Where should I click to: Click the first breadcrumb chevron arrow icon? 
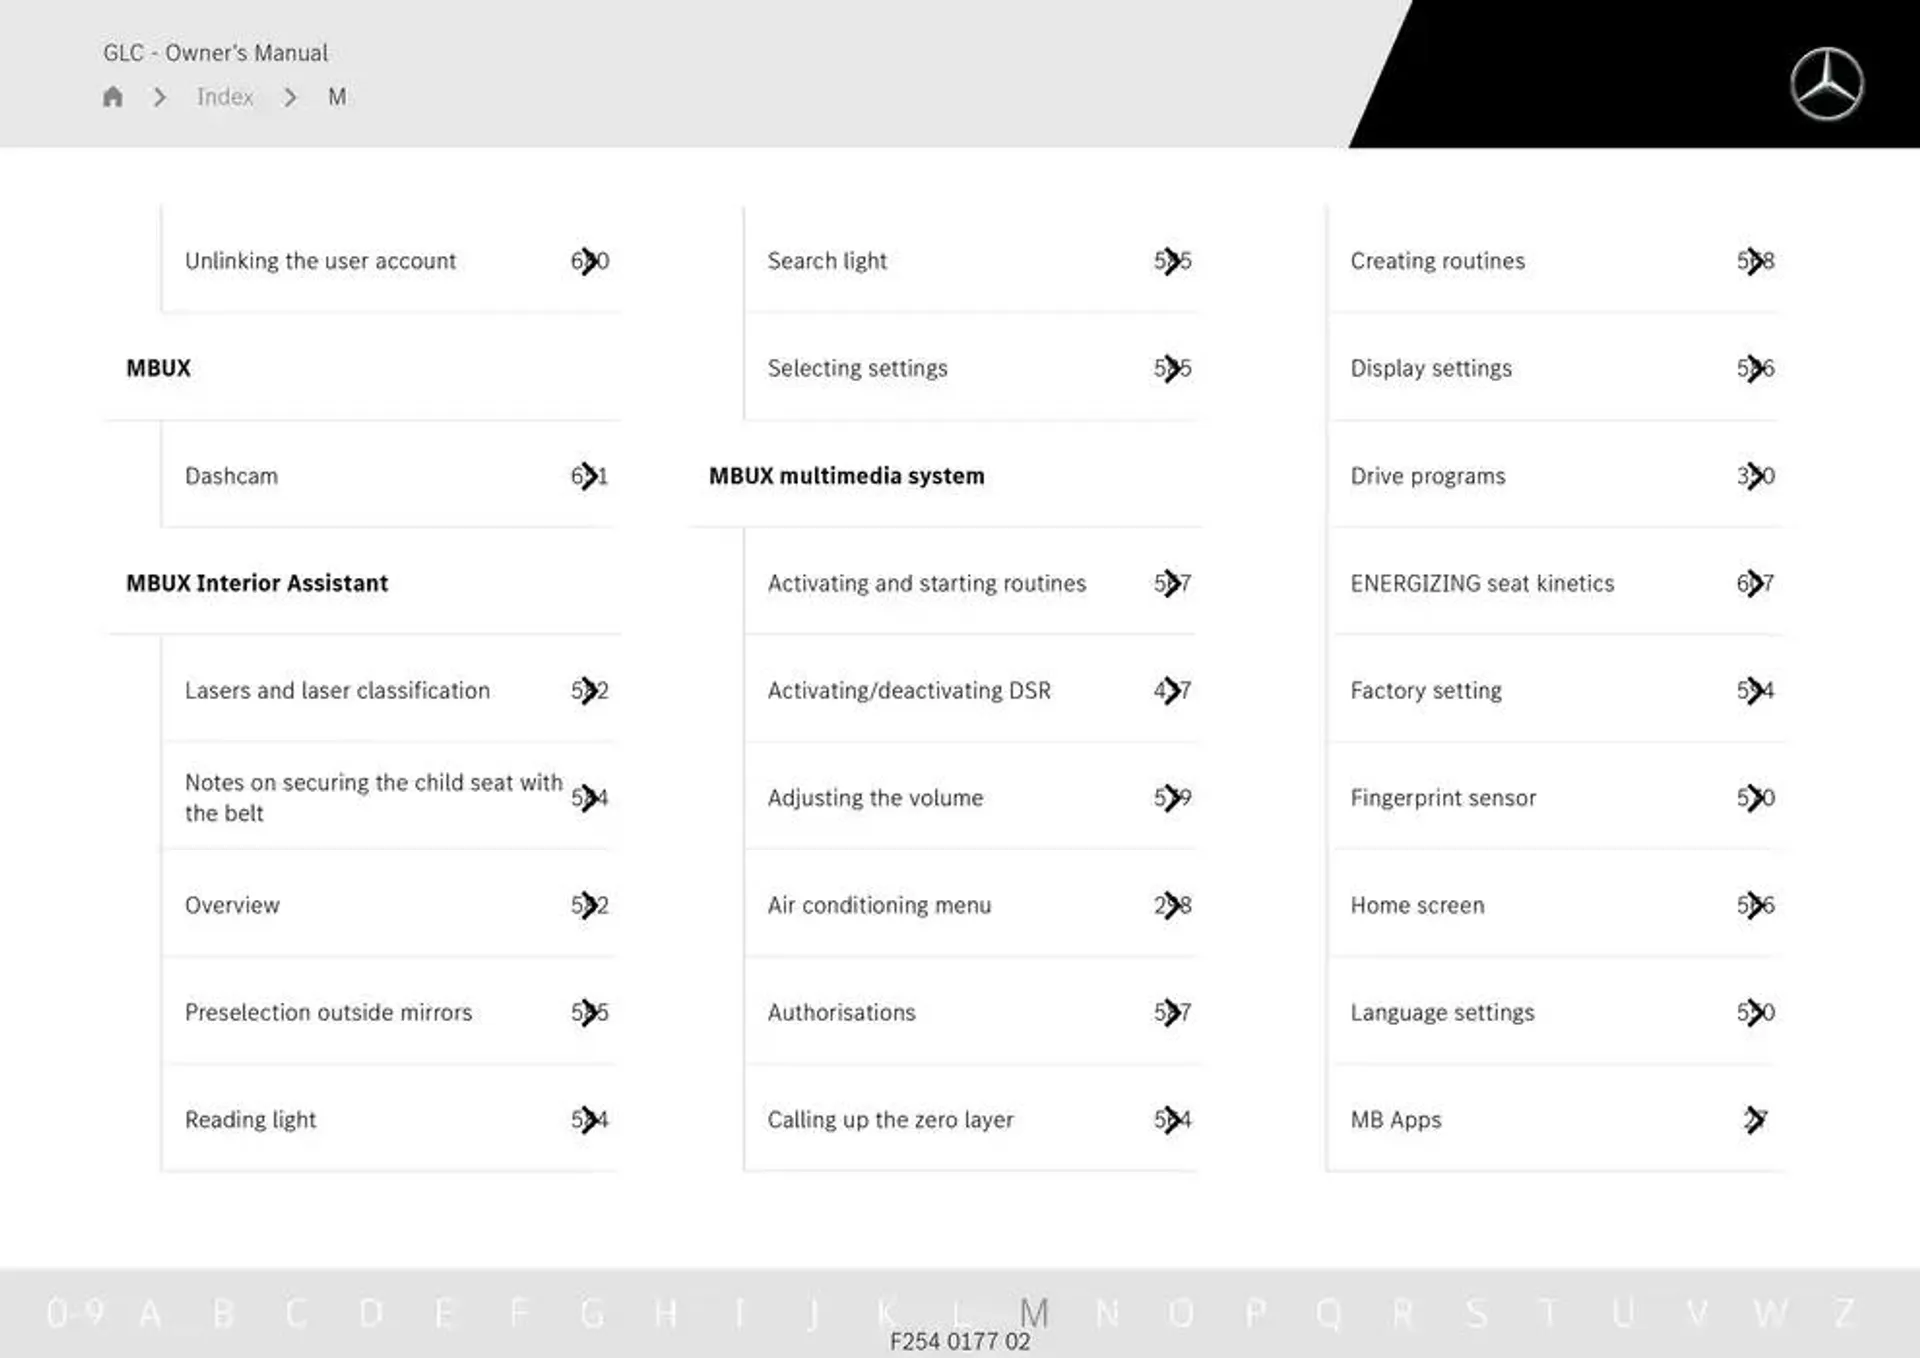163,97
